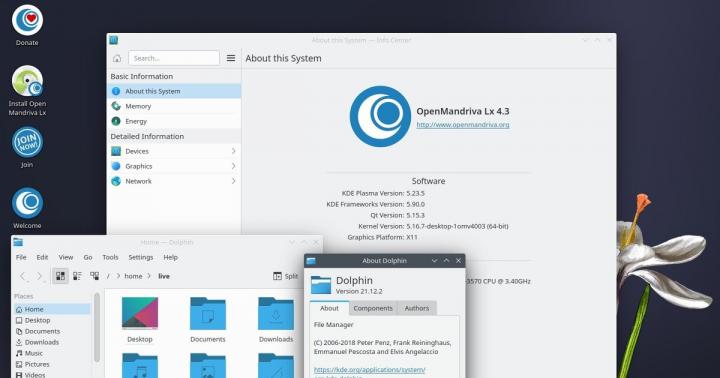Select About this System in sidebar
The width and height of the screenshot is (720, 378).
174,91
